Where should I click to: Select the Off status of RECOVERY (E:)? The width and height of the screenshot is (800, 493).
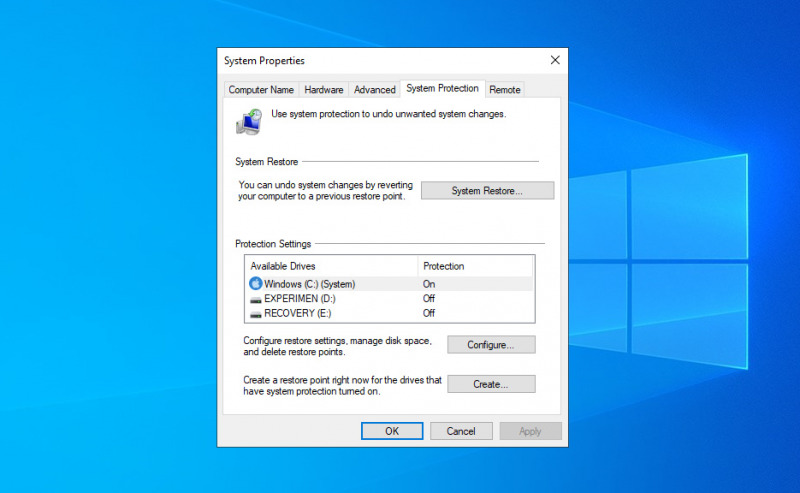(x=429, y=313)
